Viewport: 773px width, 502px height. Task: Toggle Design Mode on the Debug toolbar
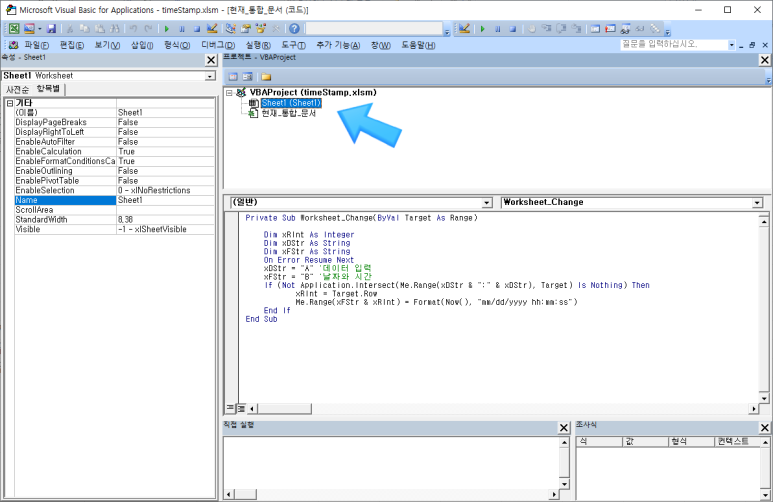464,29
